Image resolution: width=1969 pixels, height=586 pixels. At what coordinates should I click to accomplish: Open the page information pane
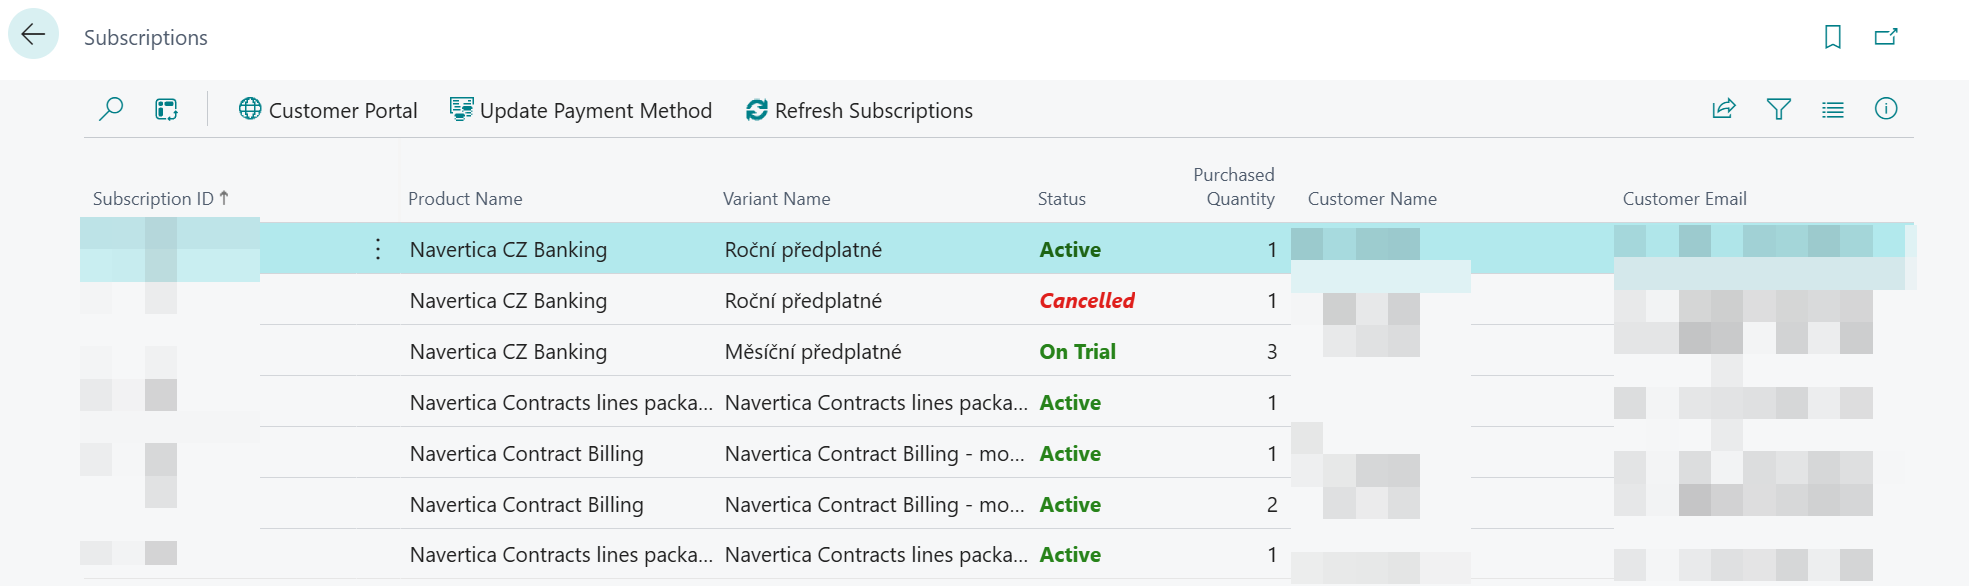coord(1886,110)
